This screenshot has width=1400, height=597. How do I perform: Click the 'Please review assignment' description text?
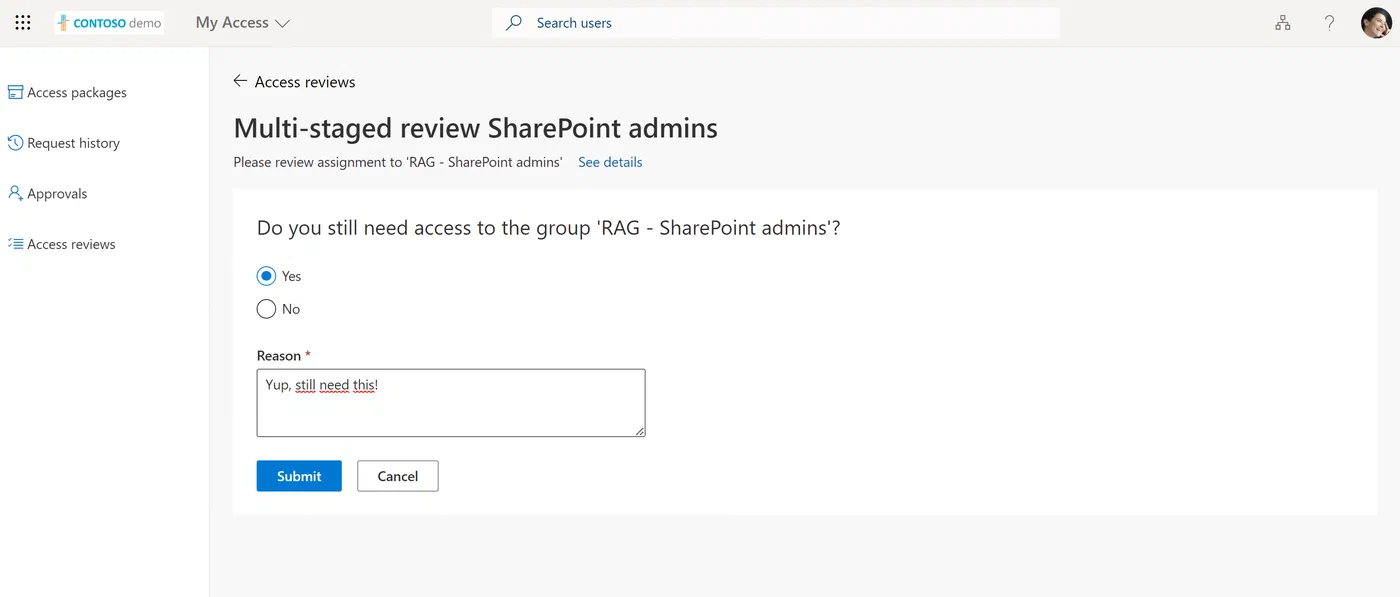pyautogui.click(x=398, y=162)
